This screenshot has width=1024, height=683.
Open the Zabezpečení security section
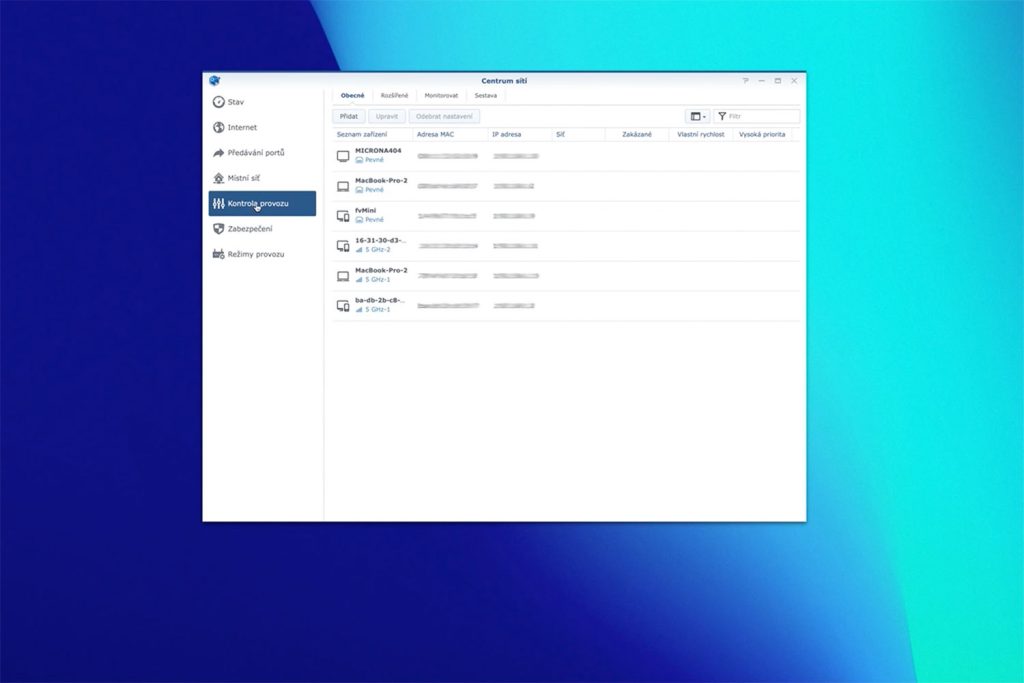click(x=243, y=229)
